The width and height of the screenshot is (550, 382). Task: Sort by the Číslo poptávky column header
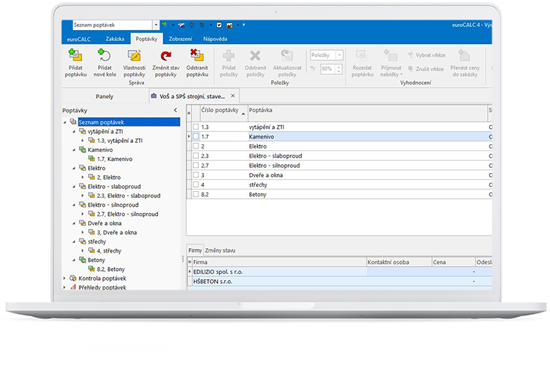(224, 112)
